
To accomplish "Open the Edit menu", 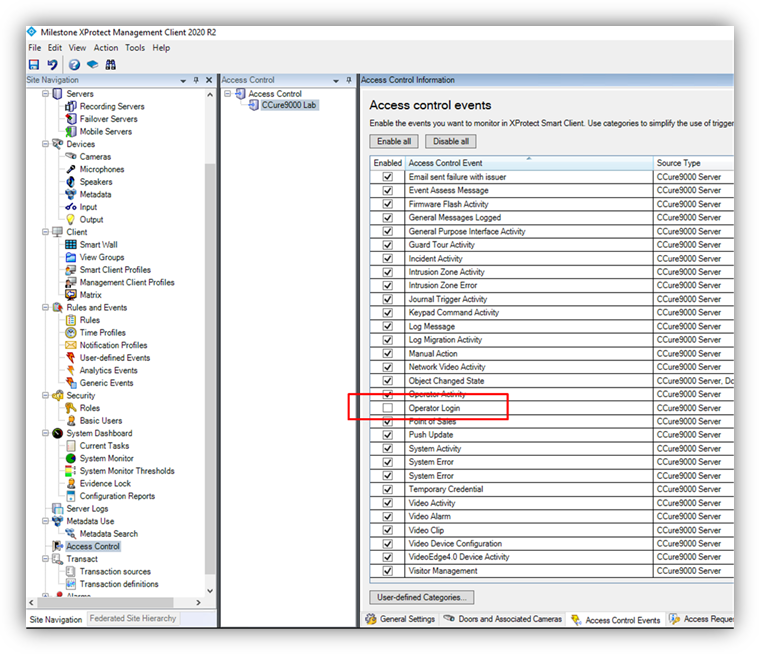I will point(55,48).
